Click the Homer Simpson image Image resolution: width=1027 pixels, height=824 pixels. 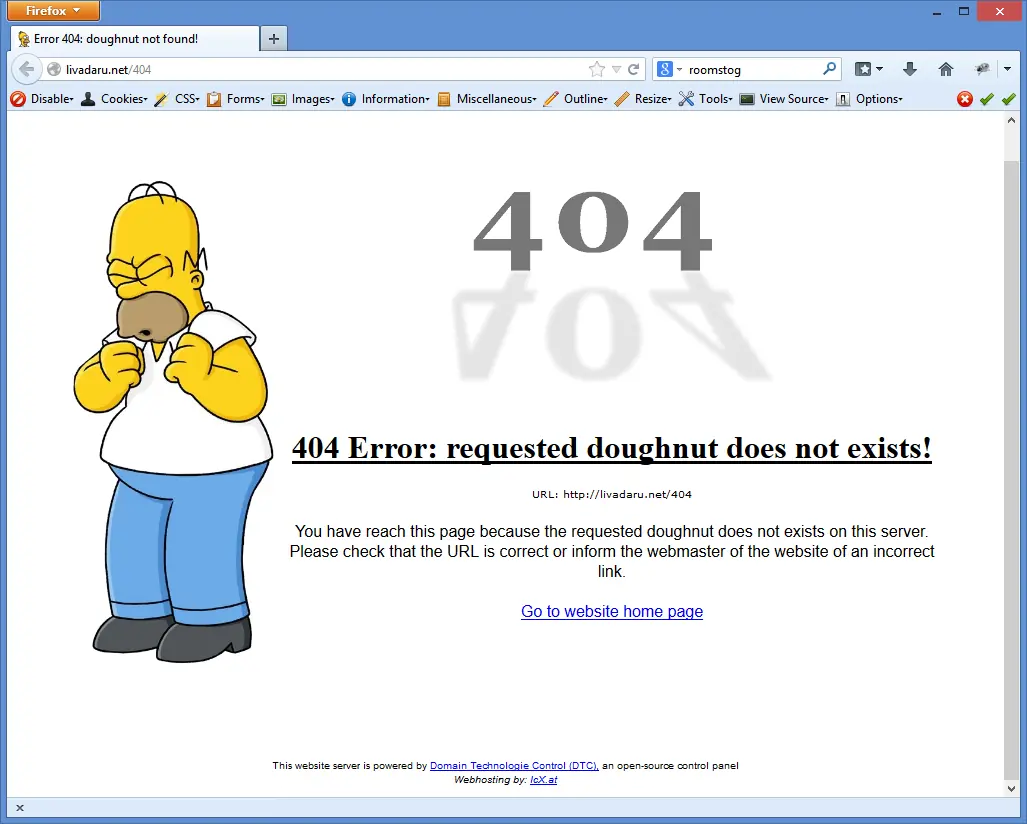pos(173,421)
